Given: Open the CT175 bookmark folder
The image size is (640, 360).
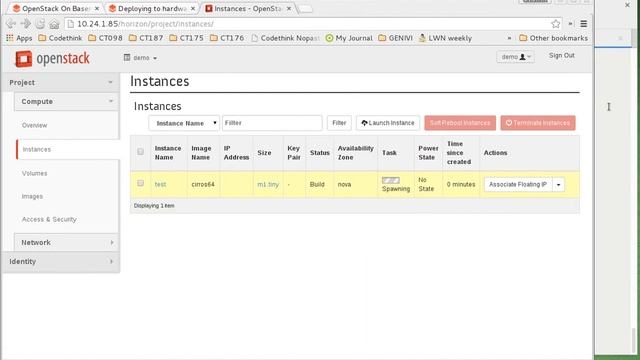Looking at the screenshot, I should 187,38.
